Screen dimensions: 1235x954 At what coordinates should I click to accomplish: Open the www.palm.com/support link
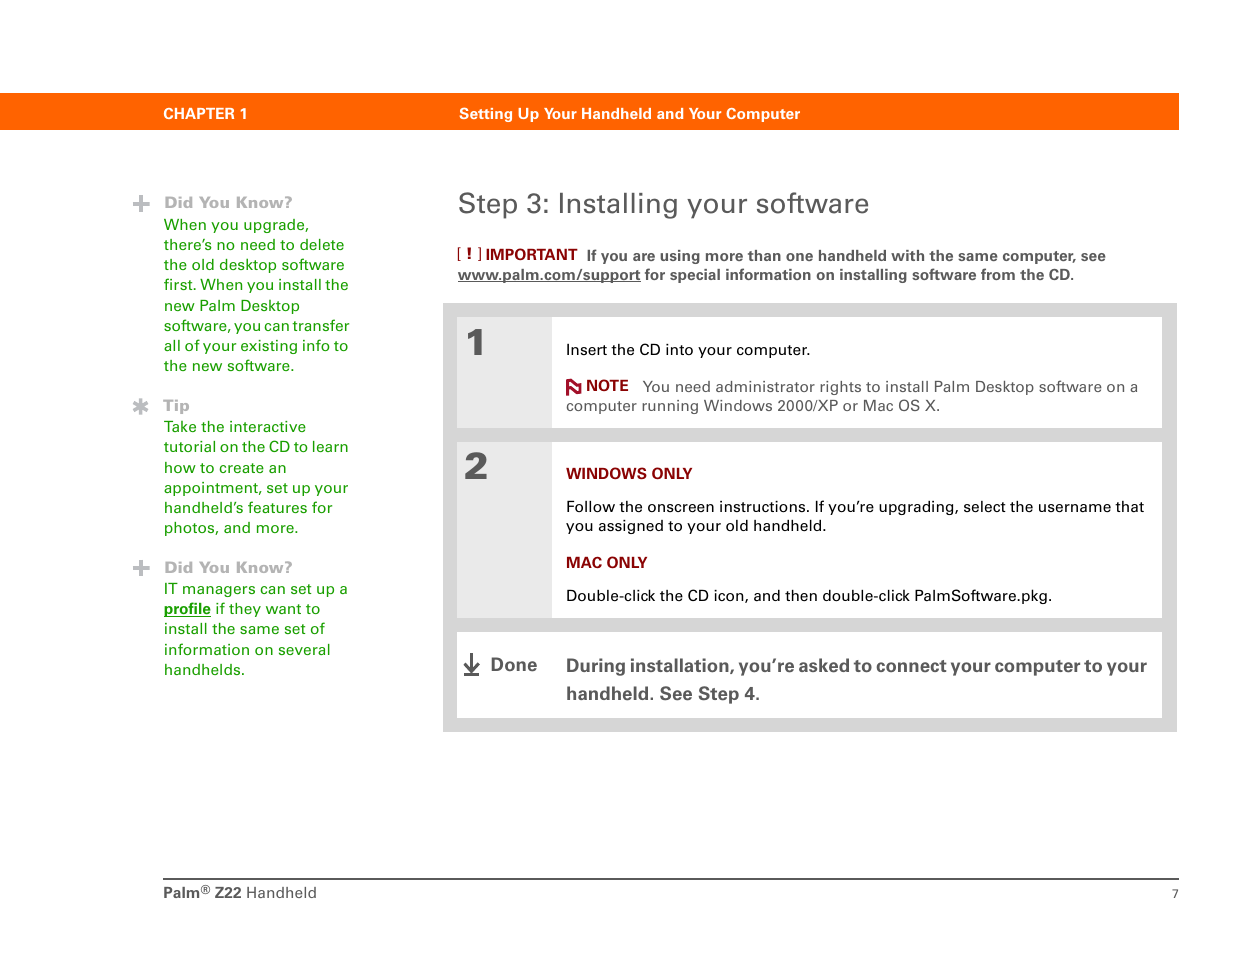click(x=549, y=275)
